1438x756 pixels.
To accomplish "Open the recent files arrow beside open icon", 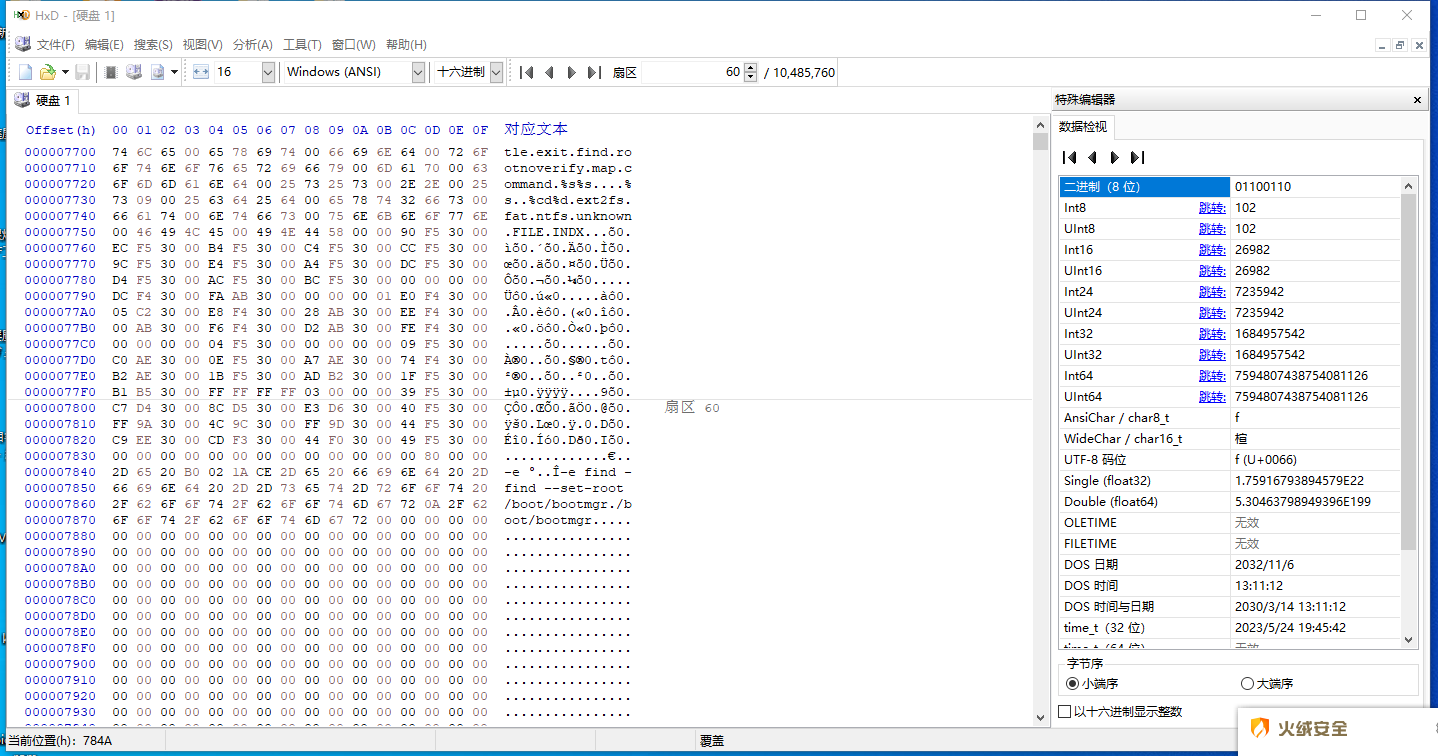I will pyautogui.click(x=65, y=72).
